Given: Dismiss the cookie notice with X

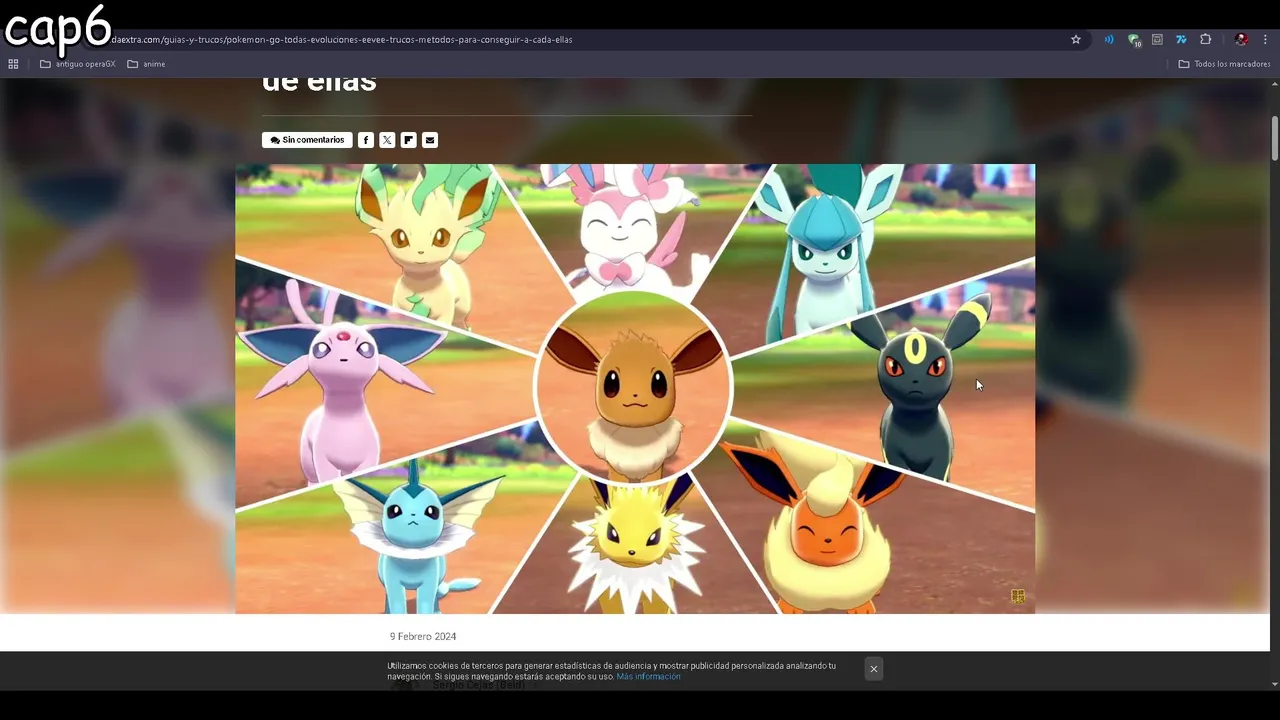Looking at the screenshot, I should pyautogui.click(x=874, y=669).
